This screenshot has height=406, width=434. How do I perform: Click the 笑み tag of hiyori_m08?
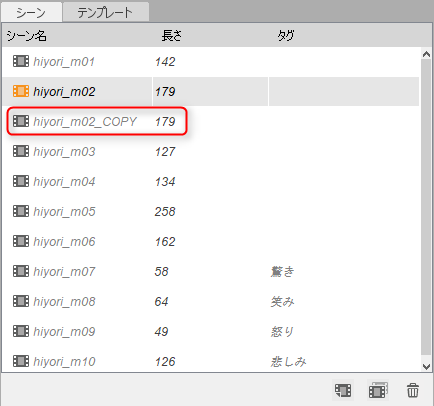282,302
